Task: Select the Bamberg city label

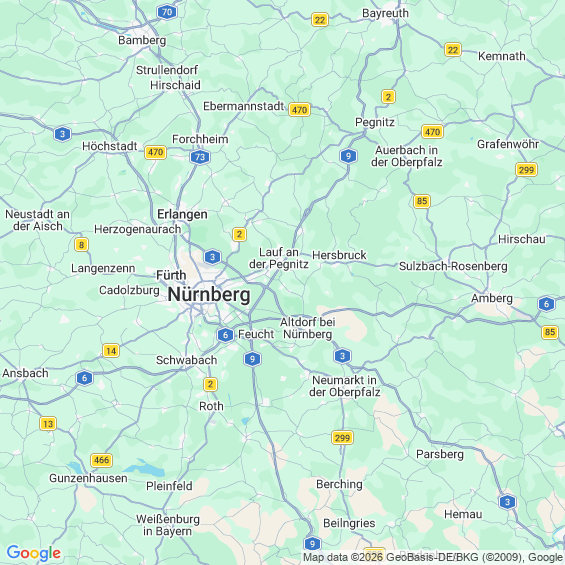Action: [x=142, y=40]
